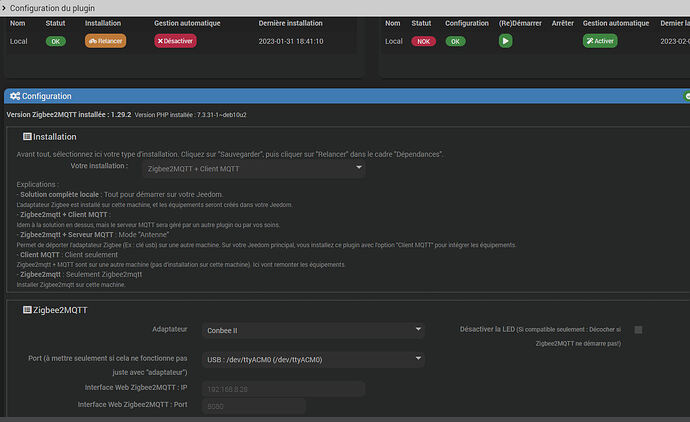This screenshot has width=690, height=422.
Task: Click the green OK Configuration badge in daemon panel
Action: 455,41
